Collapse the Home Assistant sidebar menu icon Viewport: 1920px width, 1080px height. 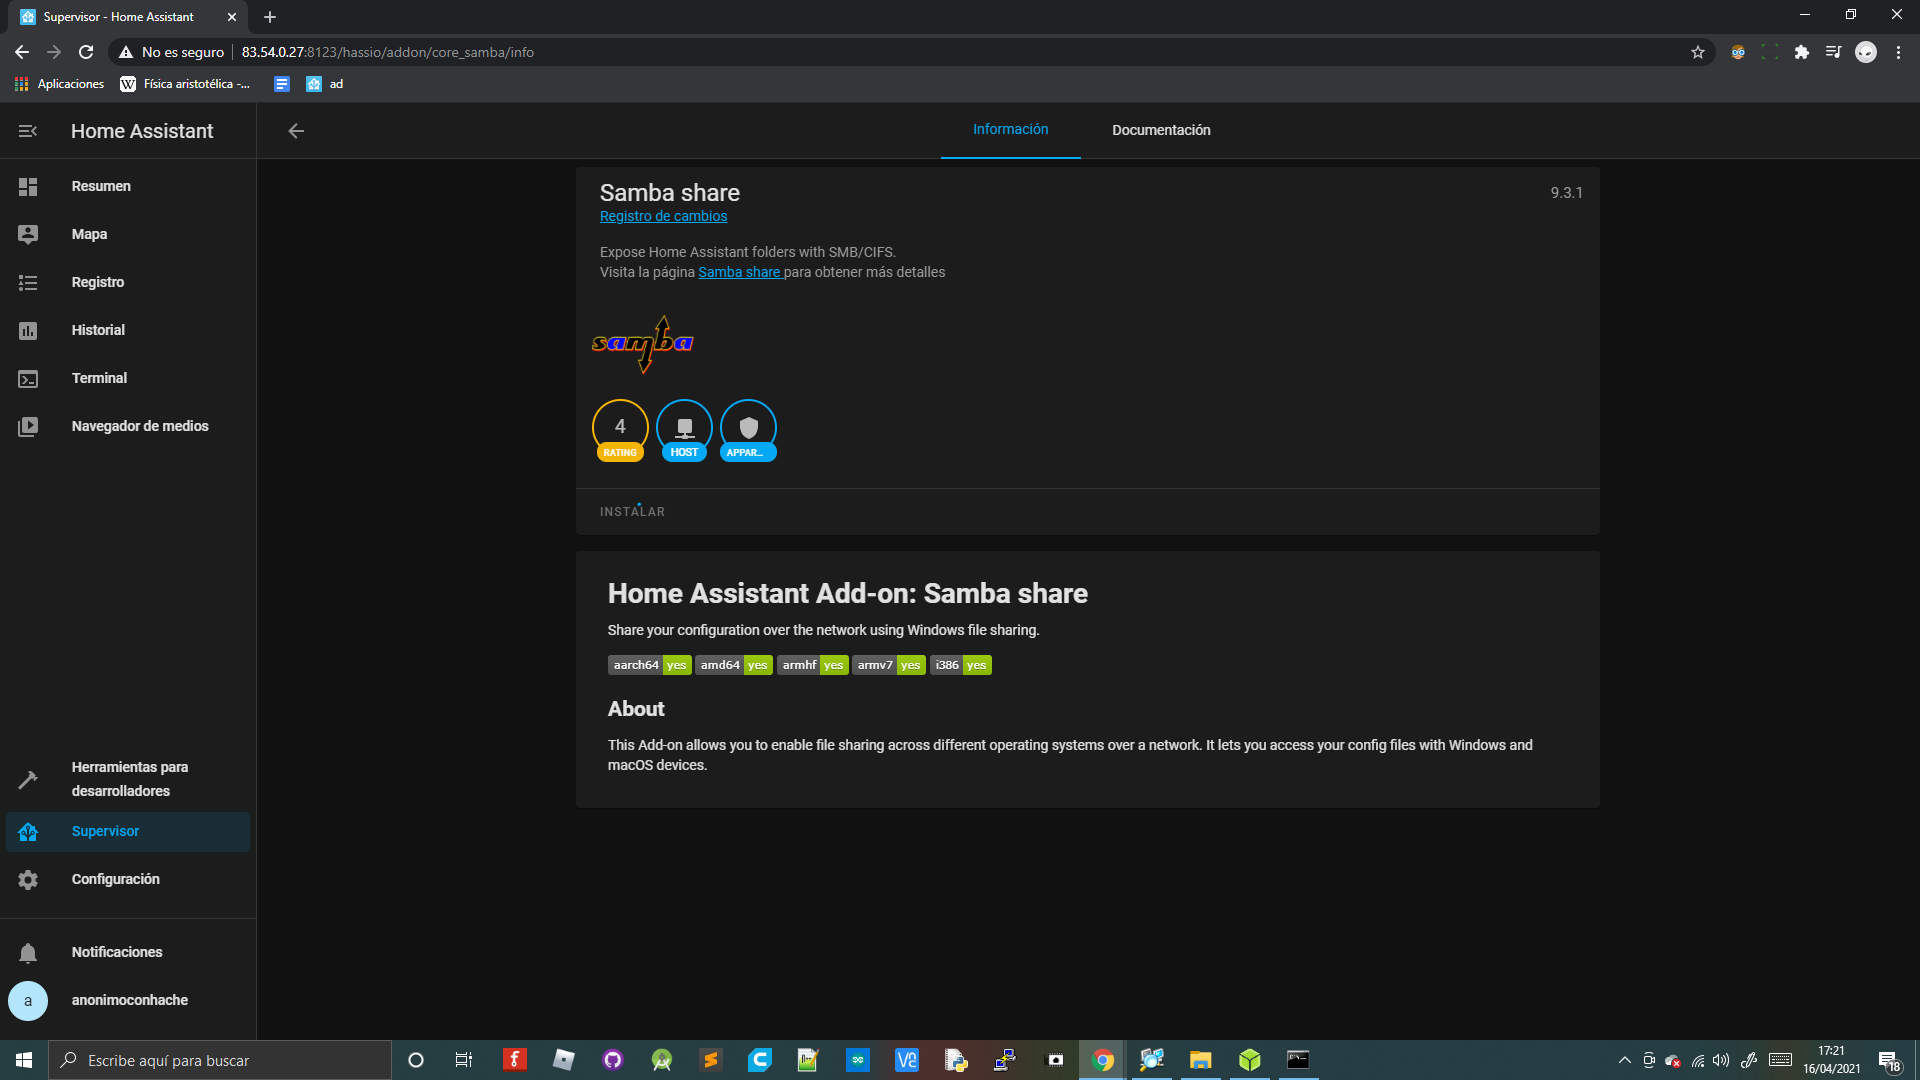[28, 131]
